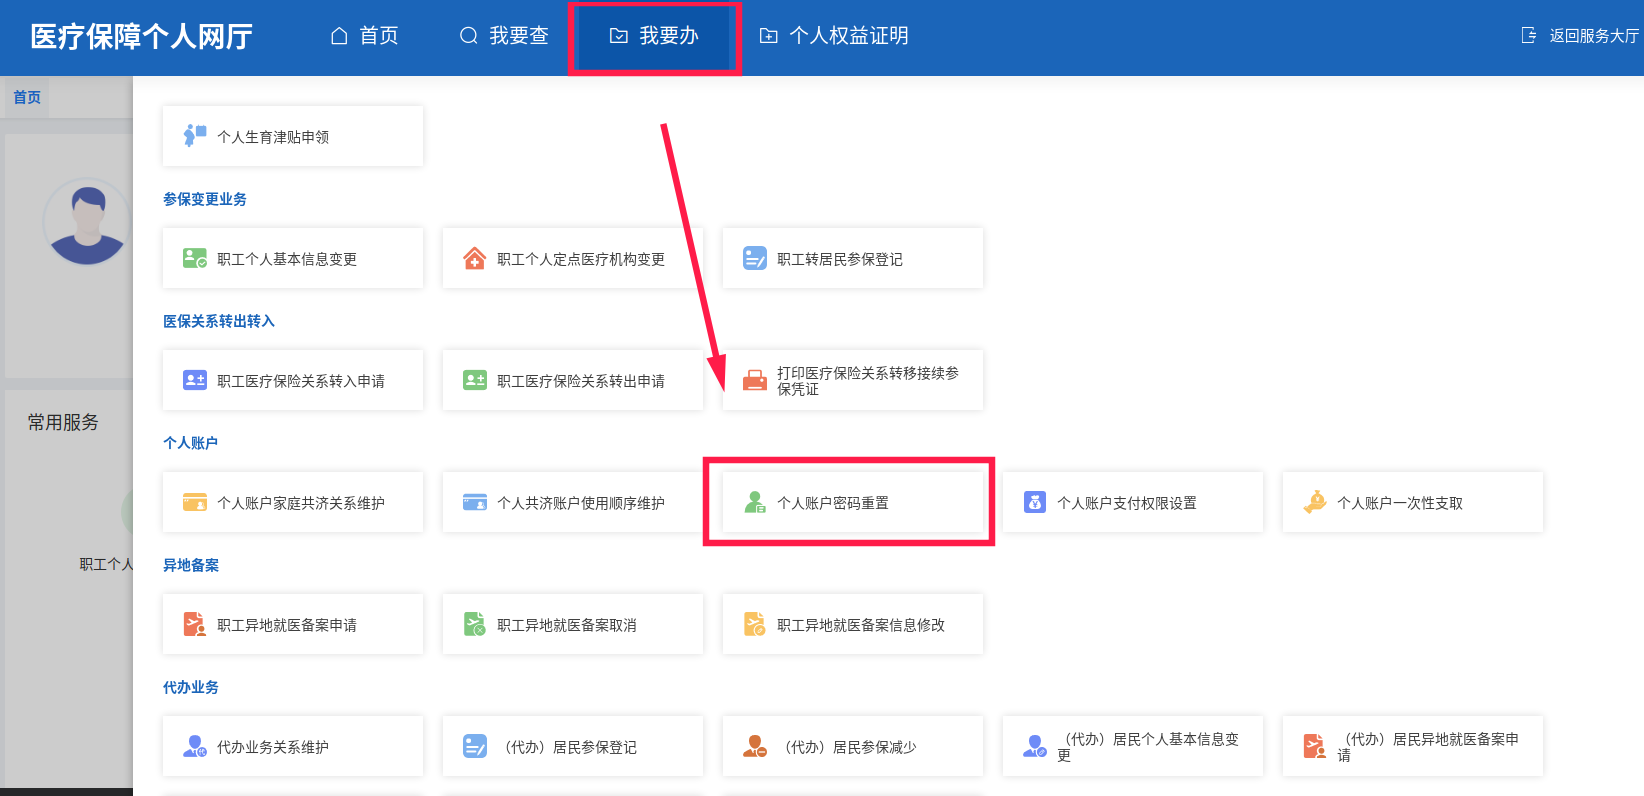The image size is (1644, 796).
Task: Select 代办业务关系维护 text
Action: [273, 747]
